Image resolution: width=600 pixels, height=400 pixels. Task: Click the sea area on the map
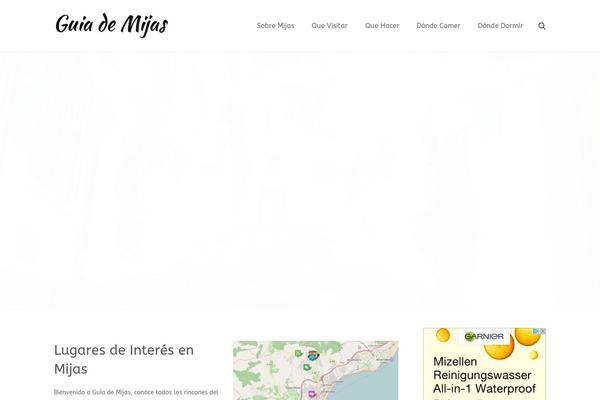(x=367, y=387)
